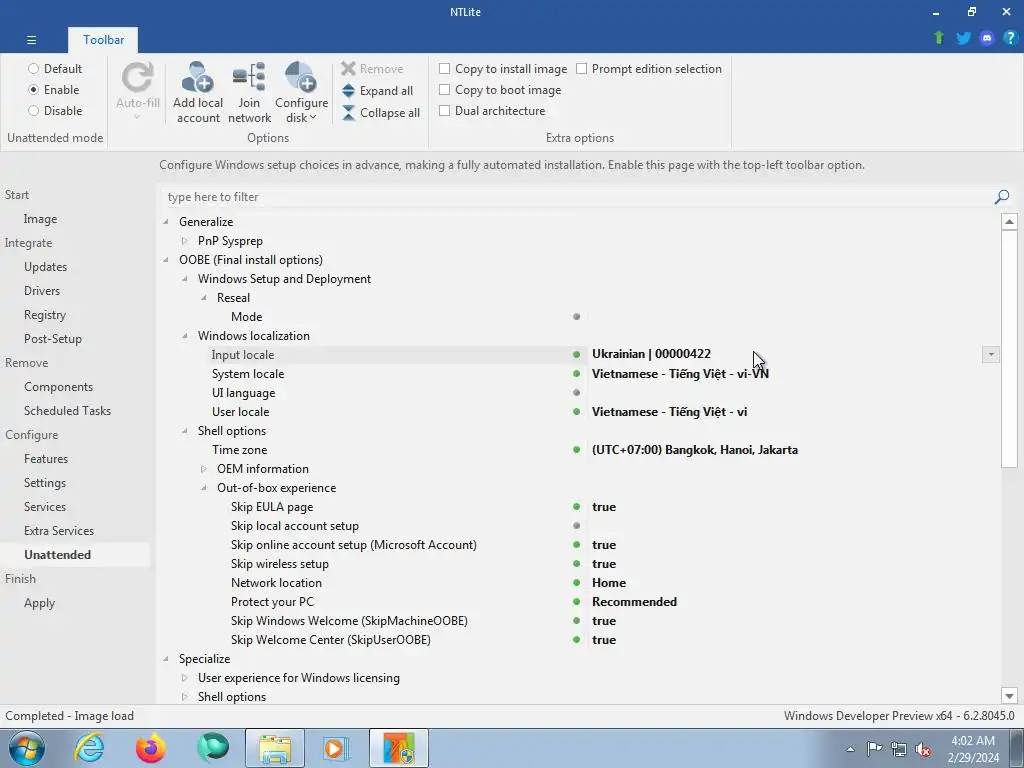
Task: Expand the OEM information node
Action: [x=204, y=469]
